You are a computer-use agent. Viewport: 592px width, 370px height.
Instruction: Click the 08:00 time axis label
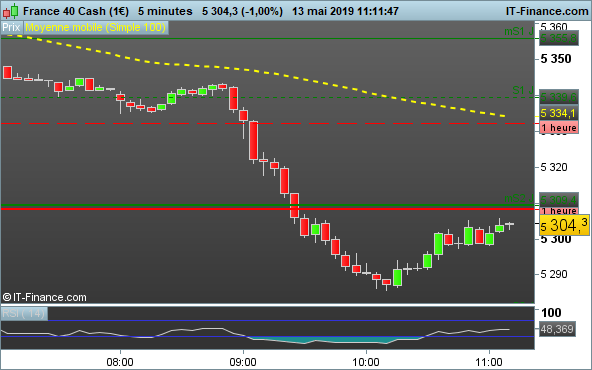click(x=120, y=362)
